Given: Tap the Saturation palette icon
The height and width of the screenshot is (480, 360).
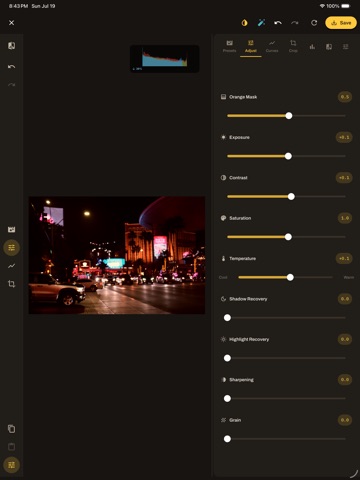Looking at the screenshot, I should click(223, 218).
